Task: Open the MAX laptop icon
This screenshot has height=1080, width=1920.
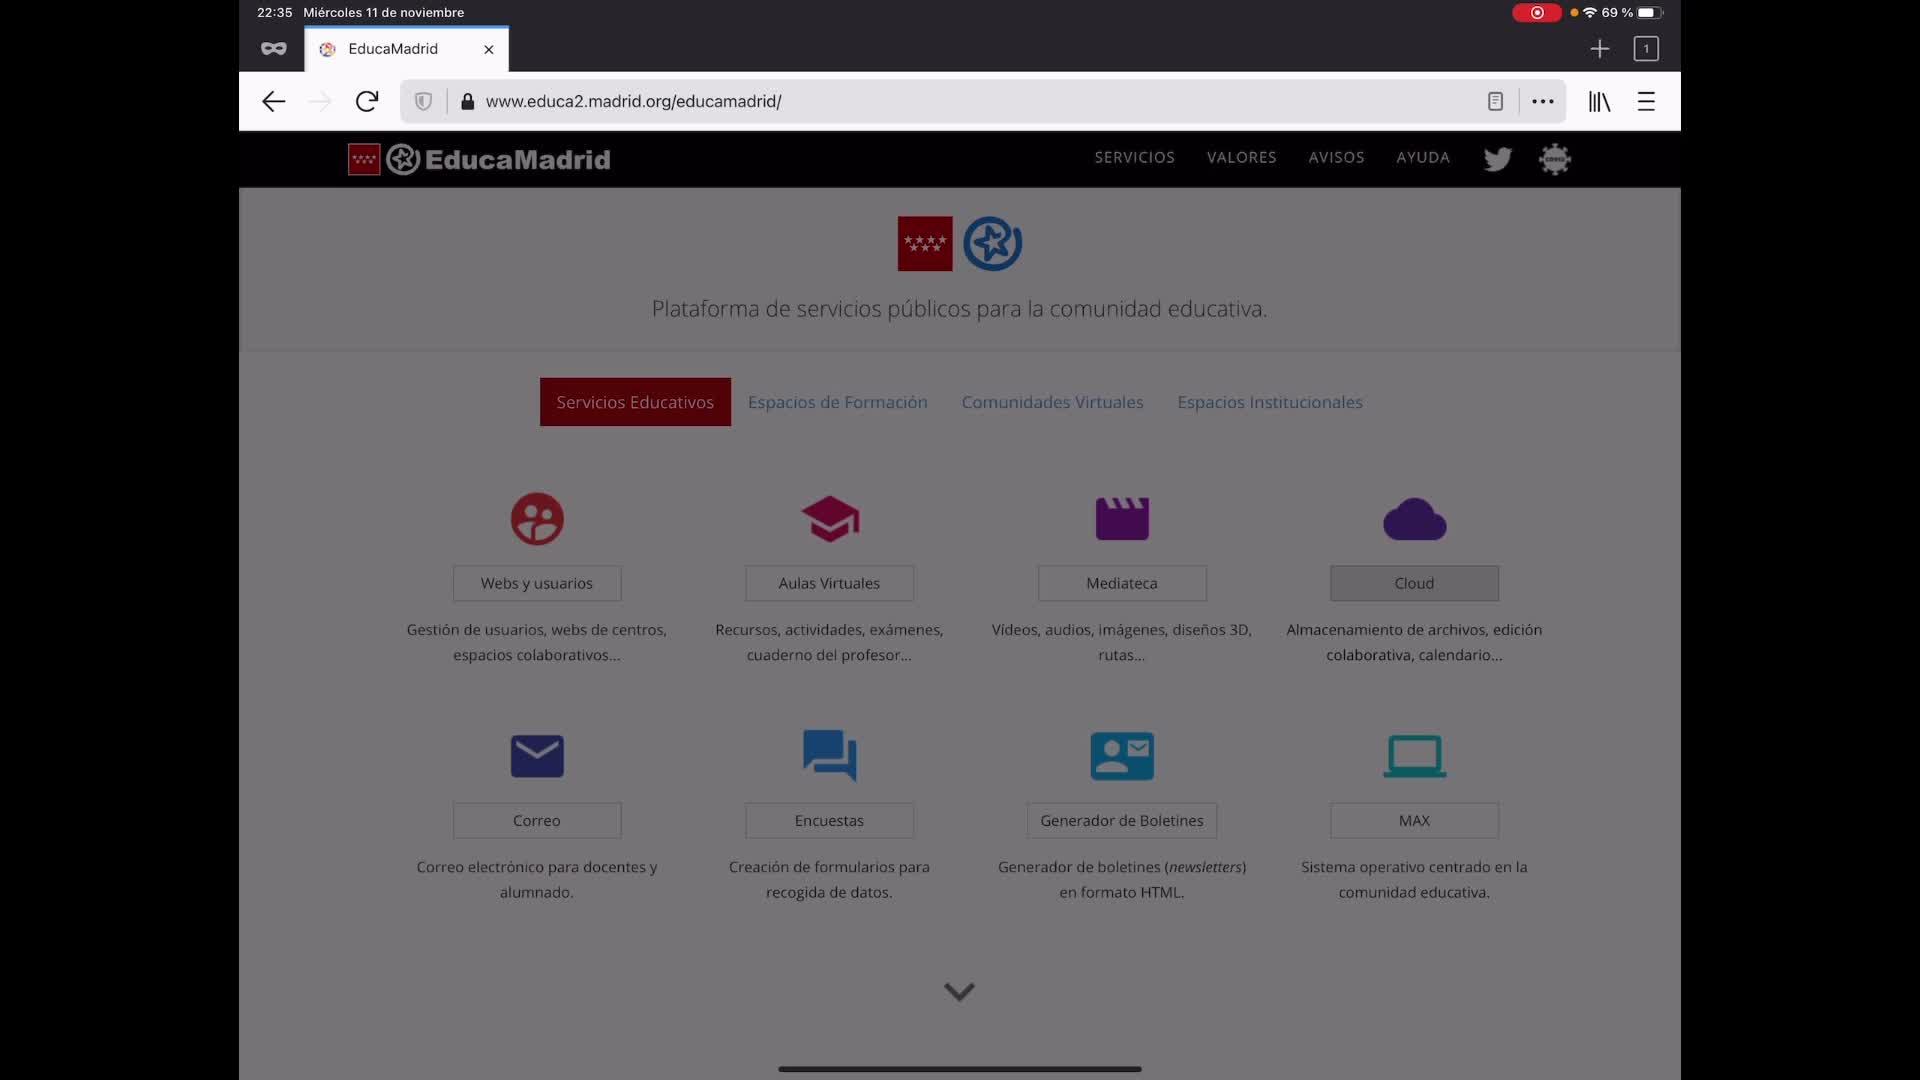Action: click(1414, 756)
